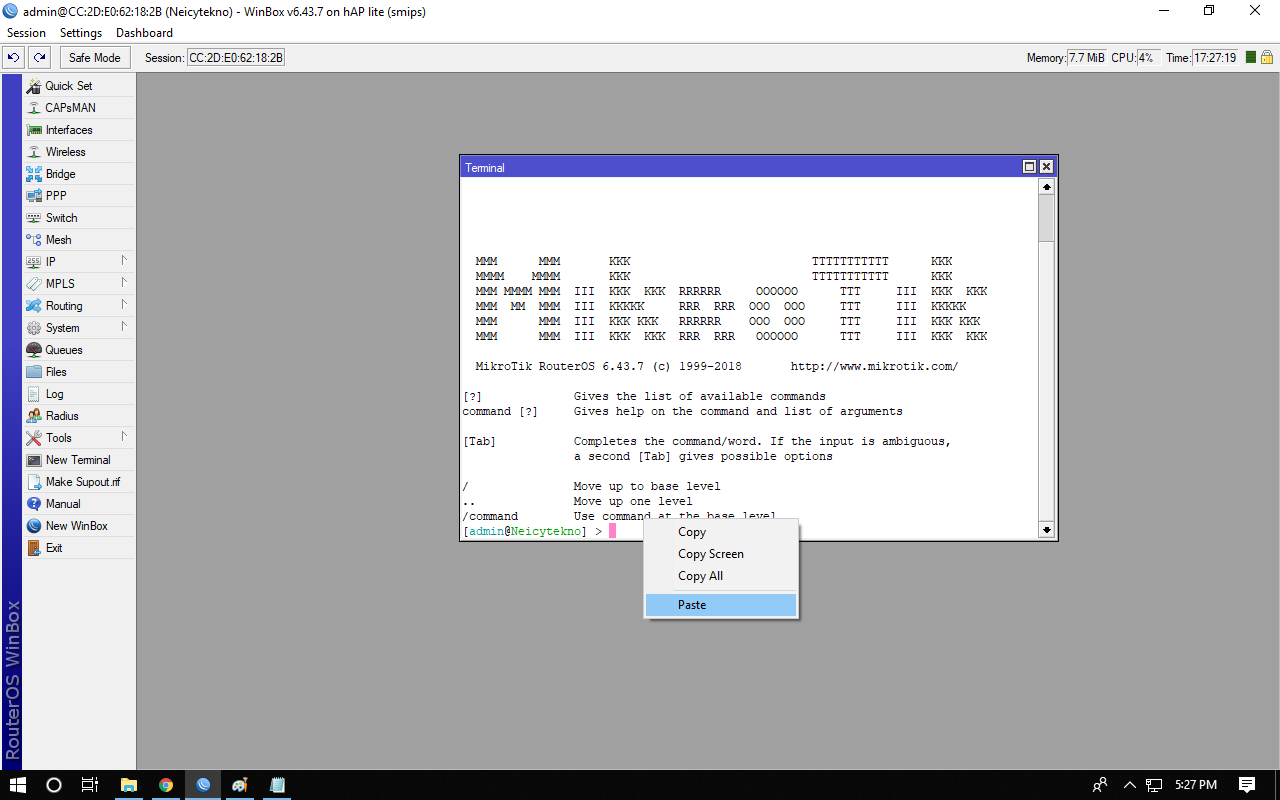The width and height of the screenshot is (1280, 800).
Task: Open the Settings menu
Action: [81, 33]
